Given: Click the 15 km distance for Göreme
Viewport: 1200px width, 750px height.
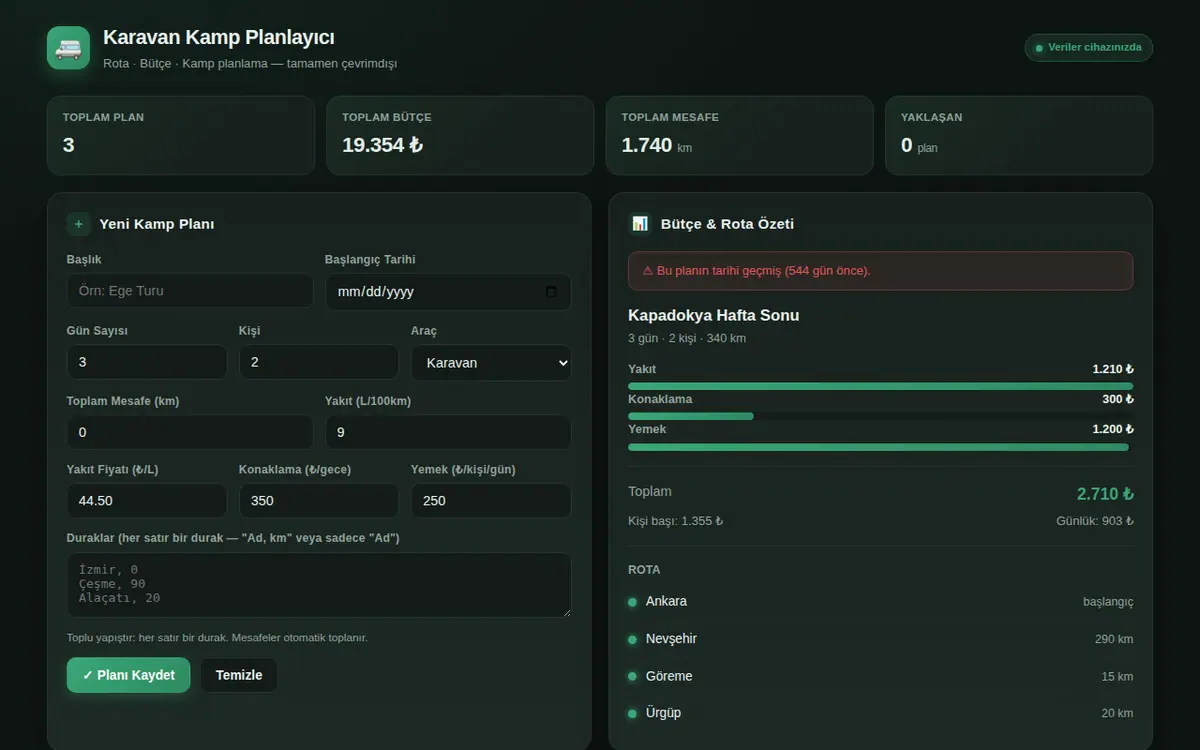Looking at the screenshot, I should 1117,677.
